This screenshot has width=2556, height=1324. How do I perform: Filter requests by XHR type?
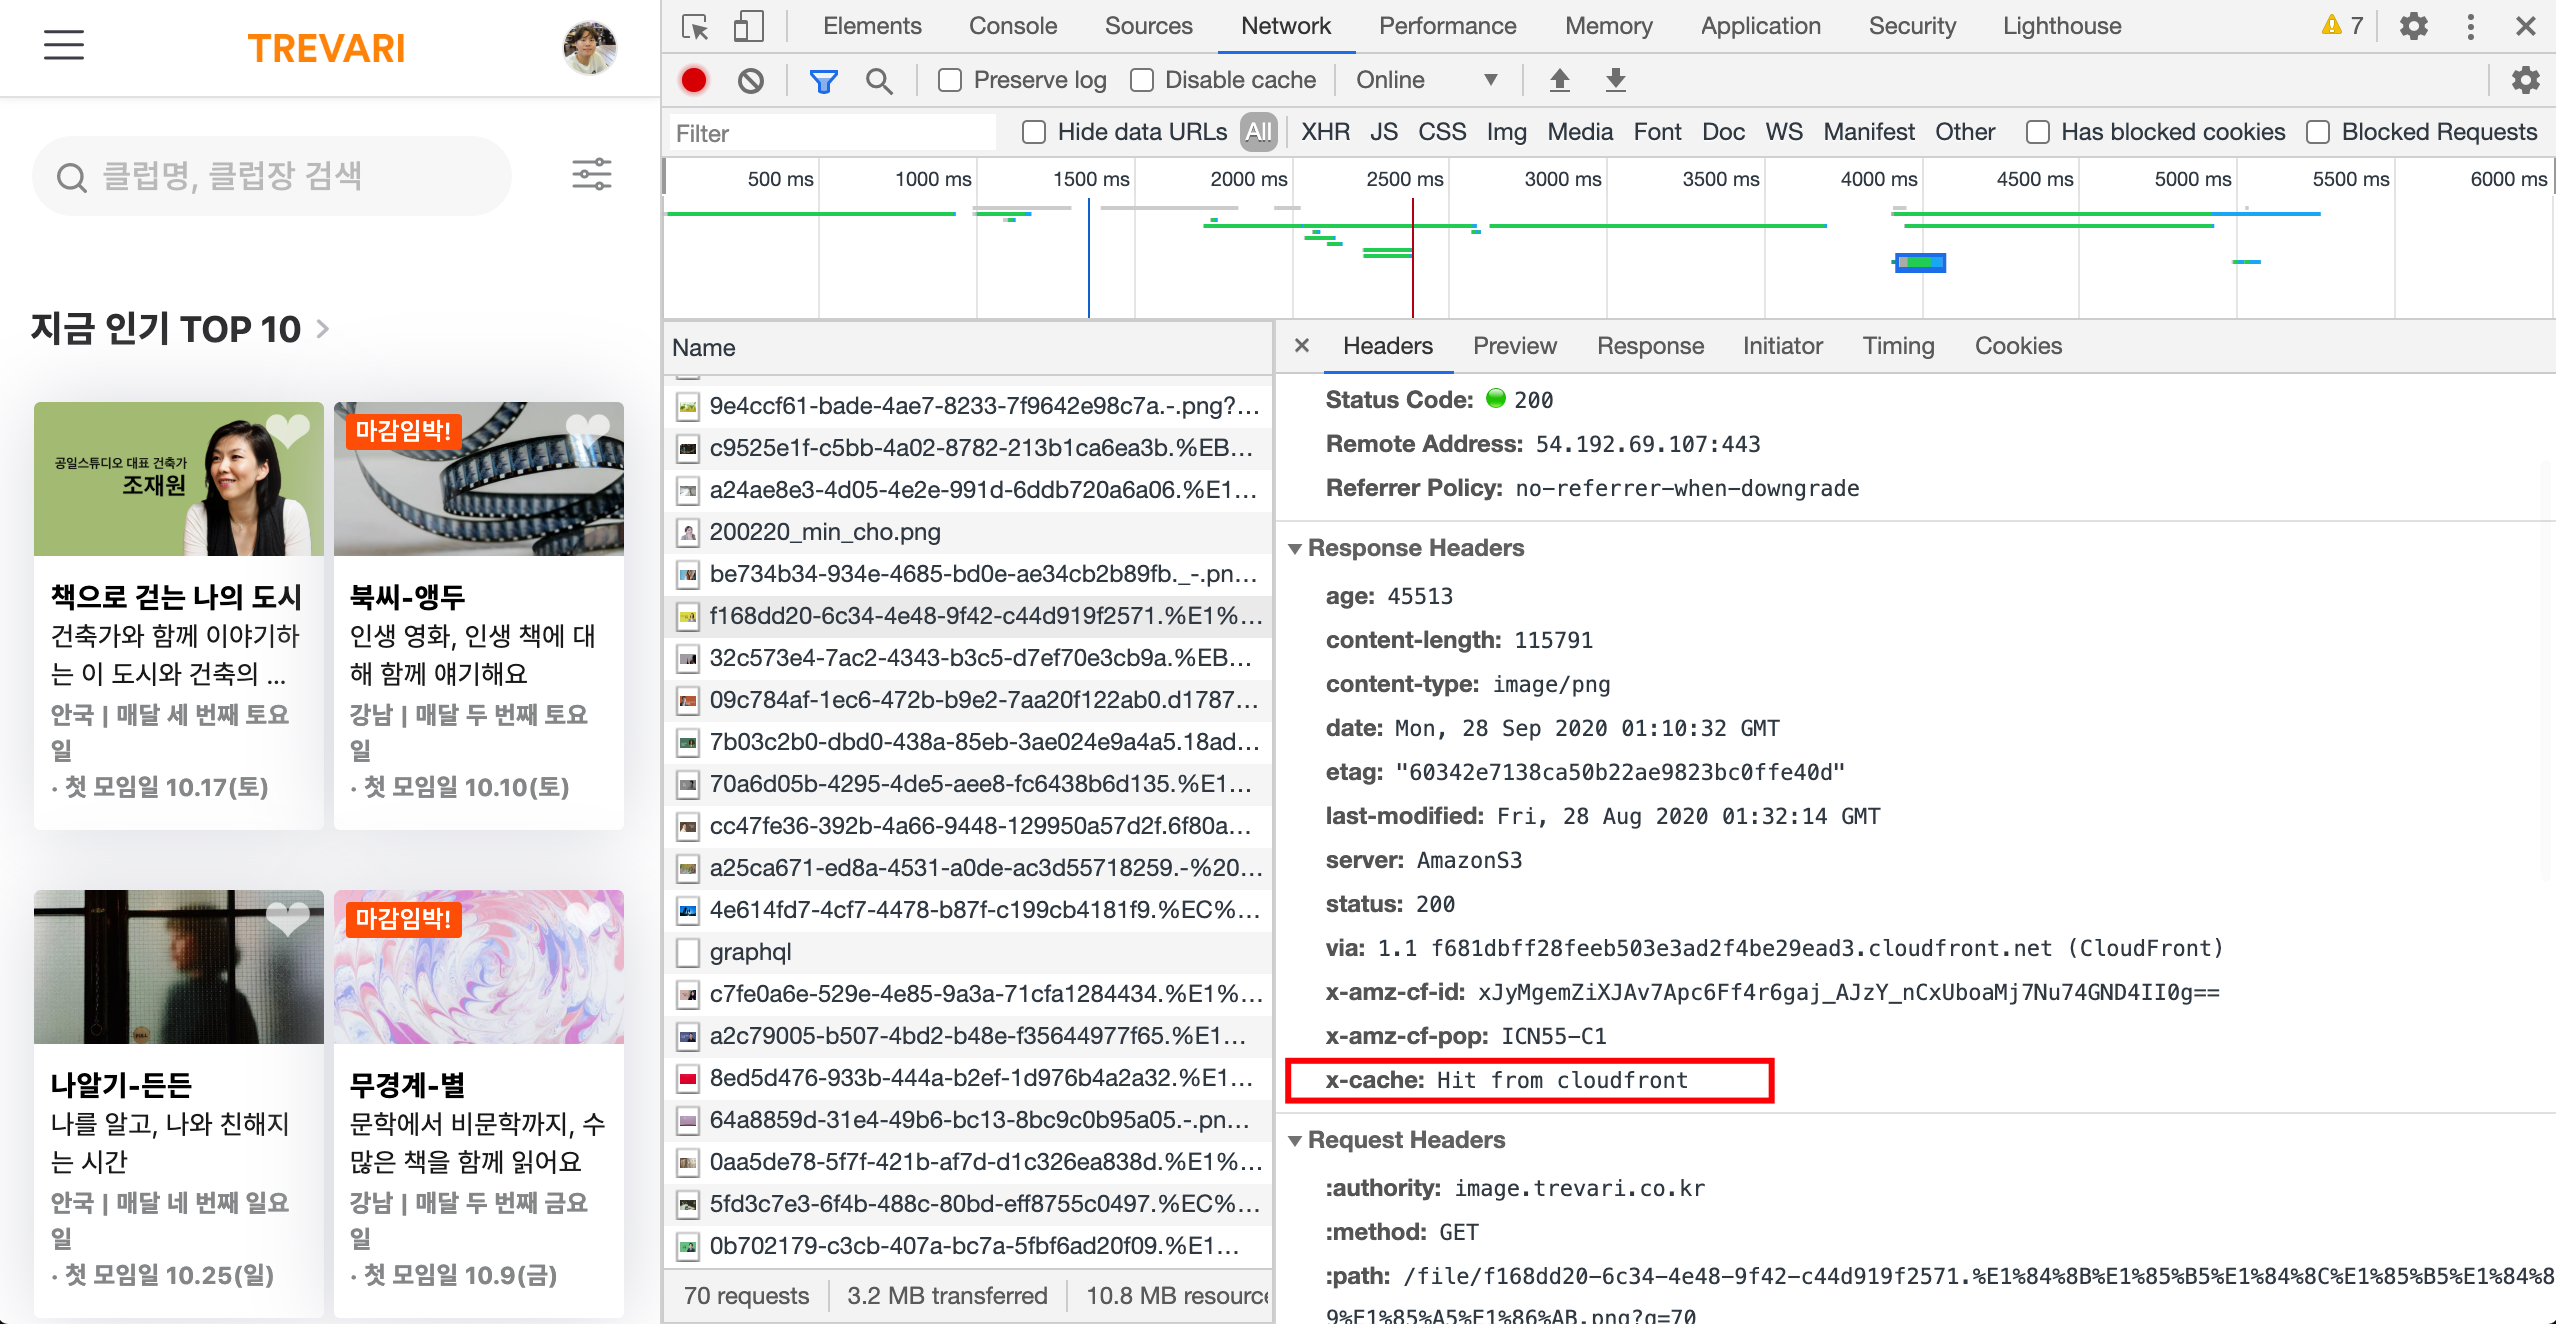(1324, 132)
